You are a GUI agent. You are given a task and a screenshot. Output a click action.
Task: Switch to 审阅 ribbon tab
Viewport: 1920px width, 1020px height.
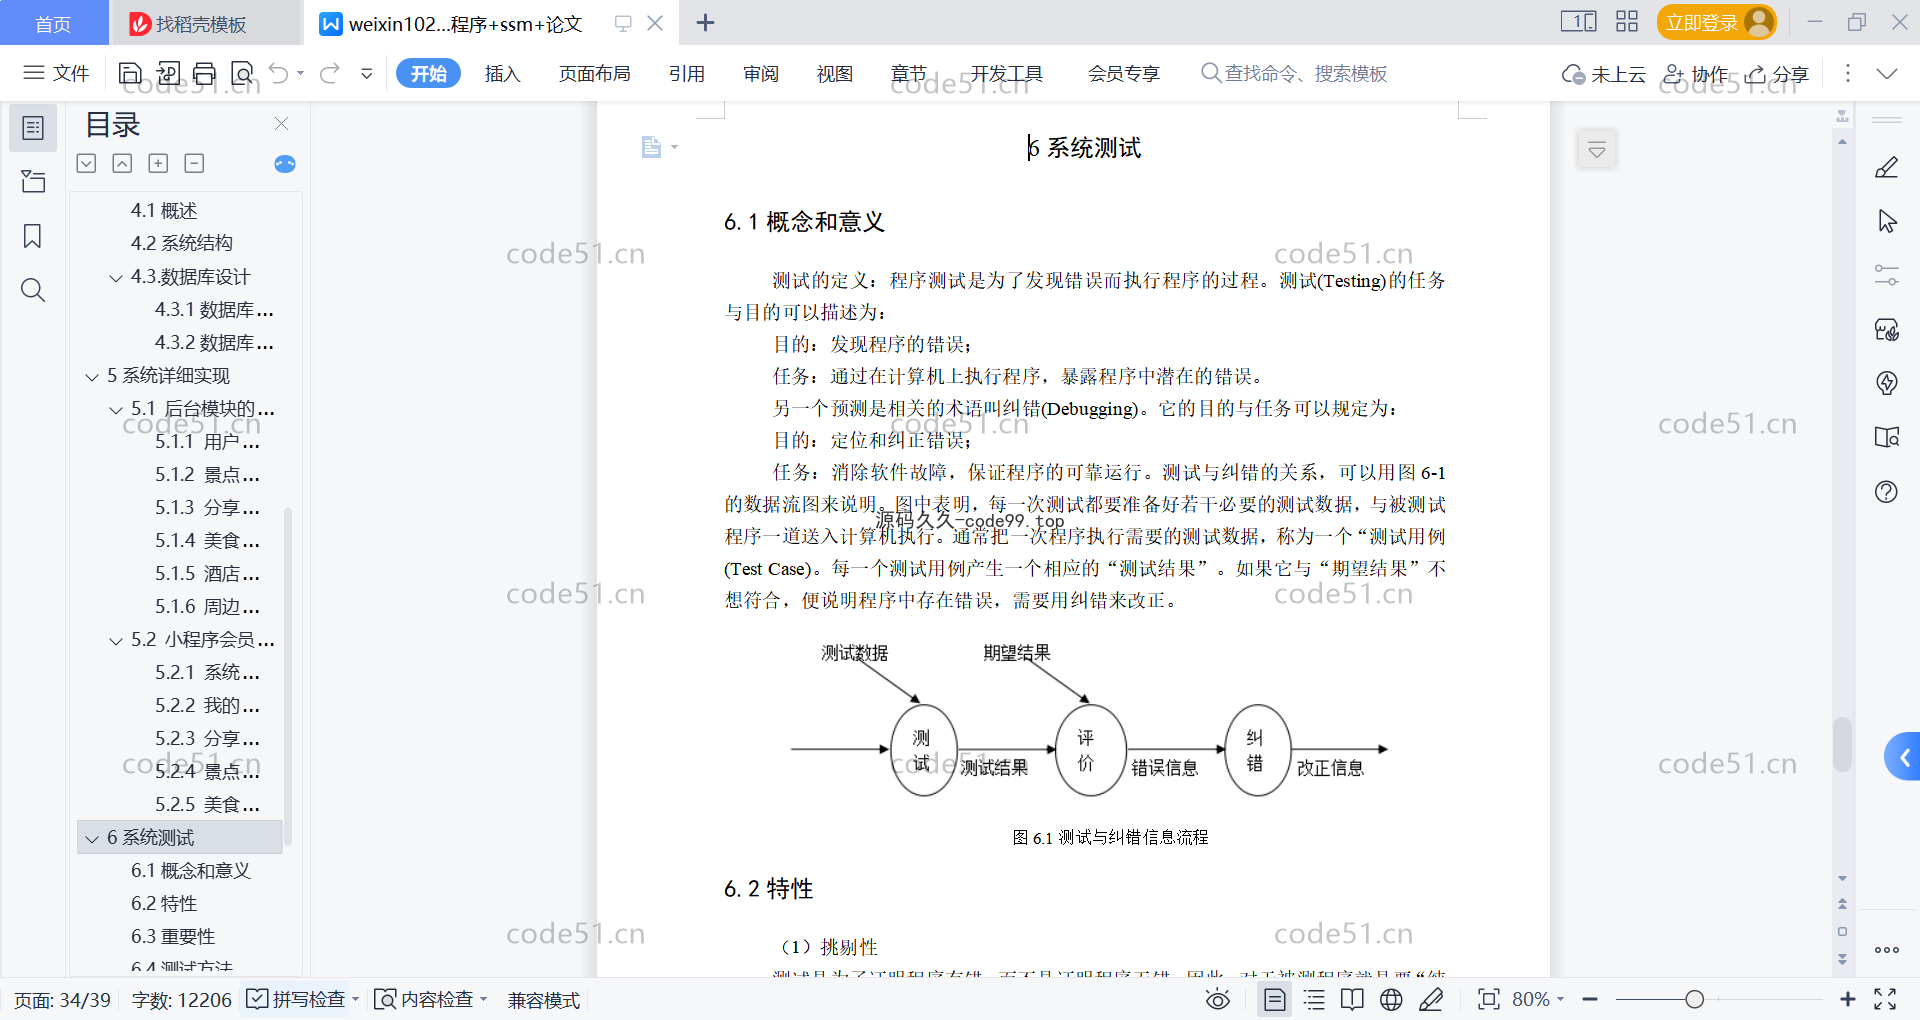[x=760, y=73]
